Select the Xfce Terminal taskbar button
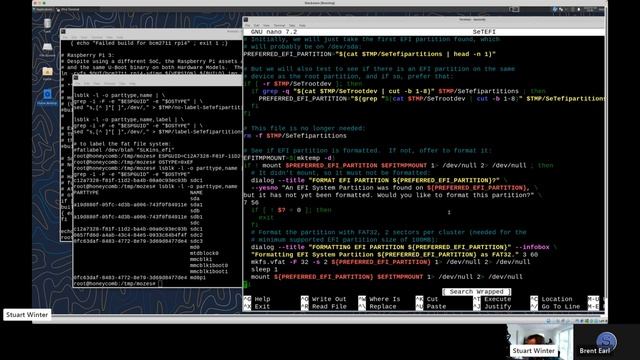The image size is (640, 360). (x=70, y=9)
